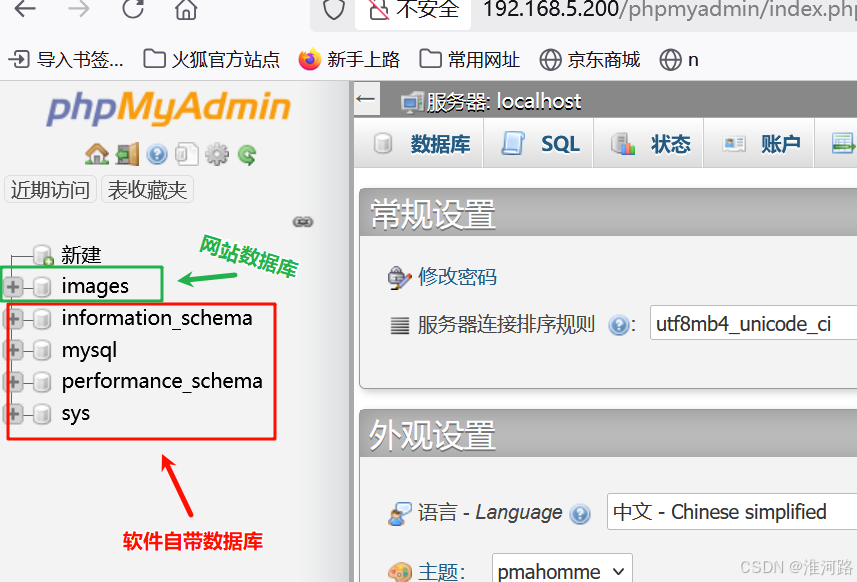
Task: Click the phpMyAdmin home house icon
Action: tap(97, 154)
